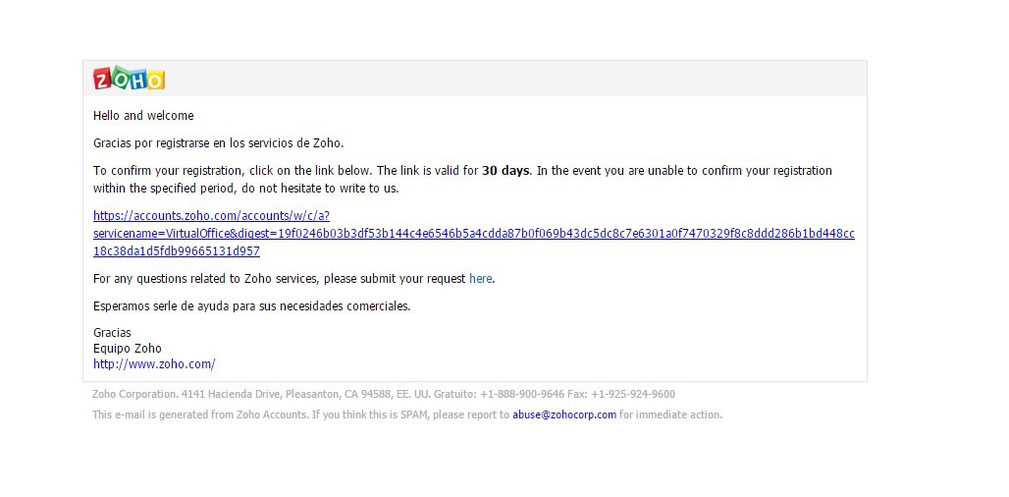Select the bold "30 days" text
1009x497 pixels.
tap(506, 171)
